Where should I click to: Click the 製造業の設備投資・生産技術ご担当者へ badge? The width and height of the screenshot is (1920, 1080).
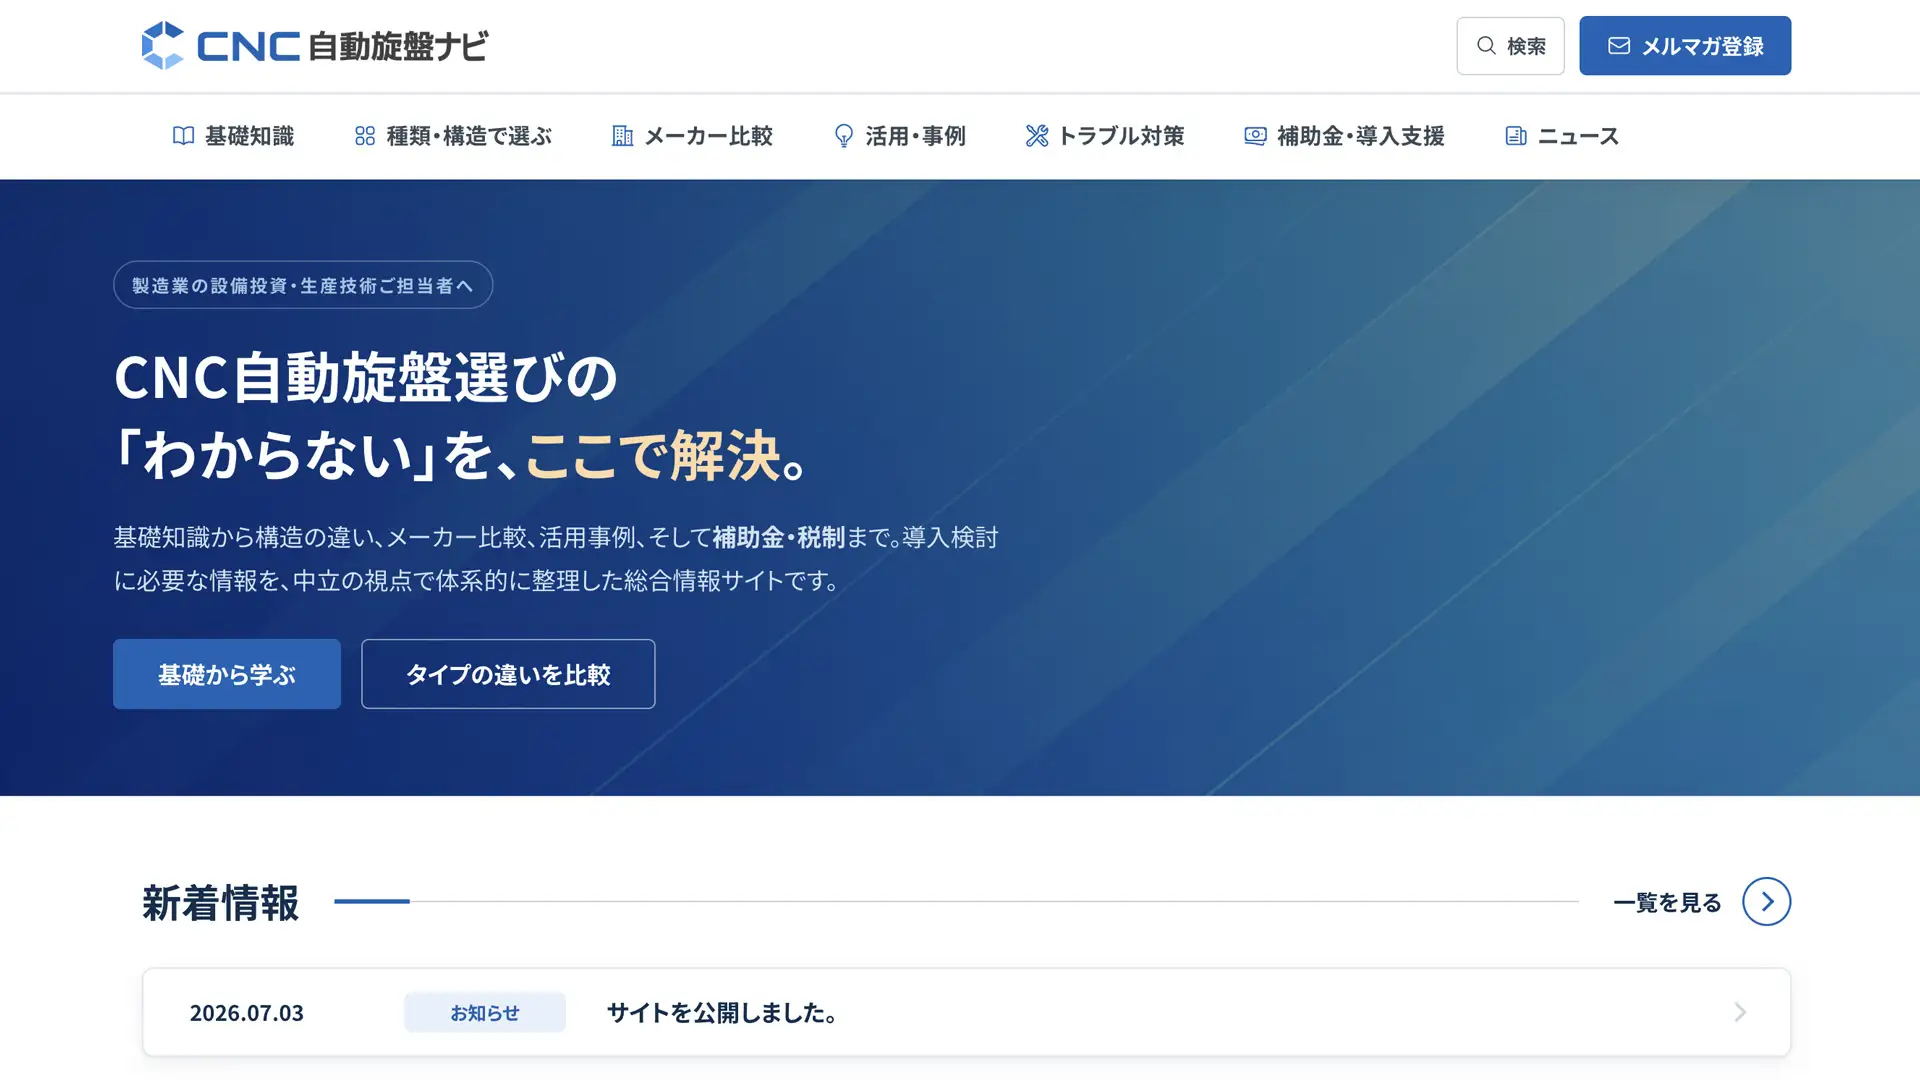click(303, 285)
